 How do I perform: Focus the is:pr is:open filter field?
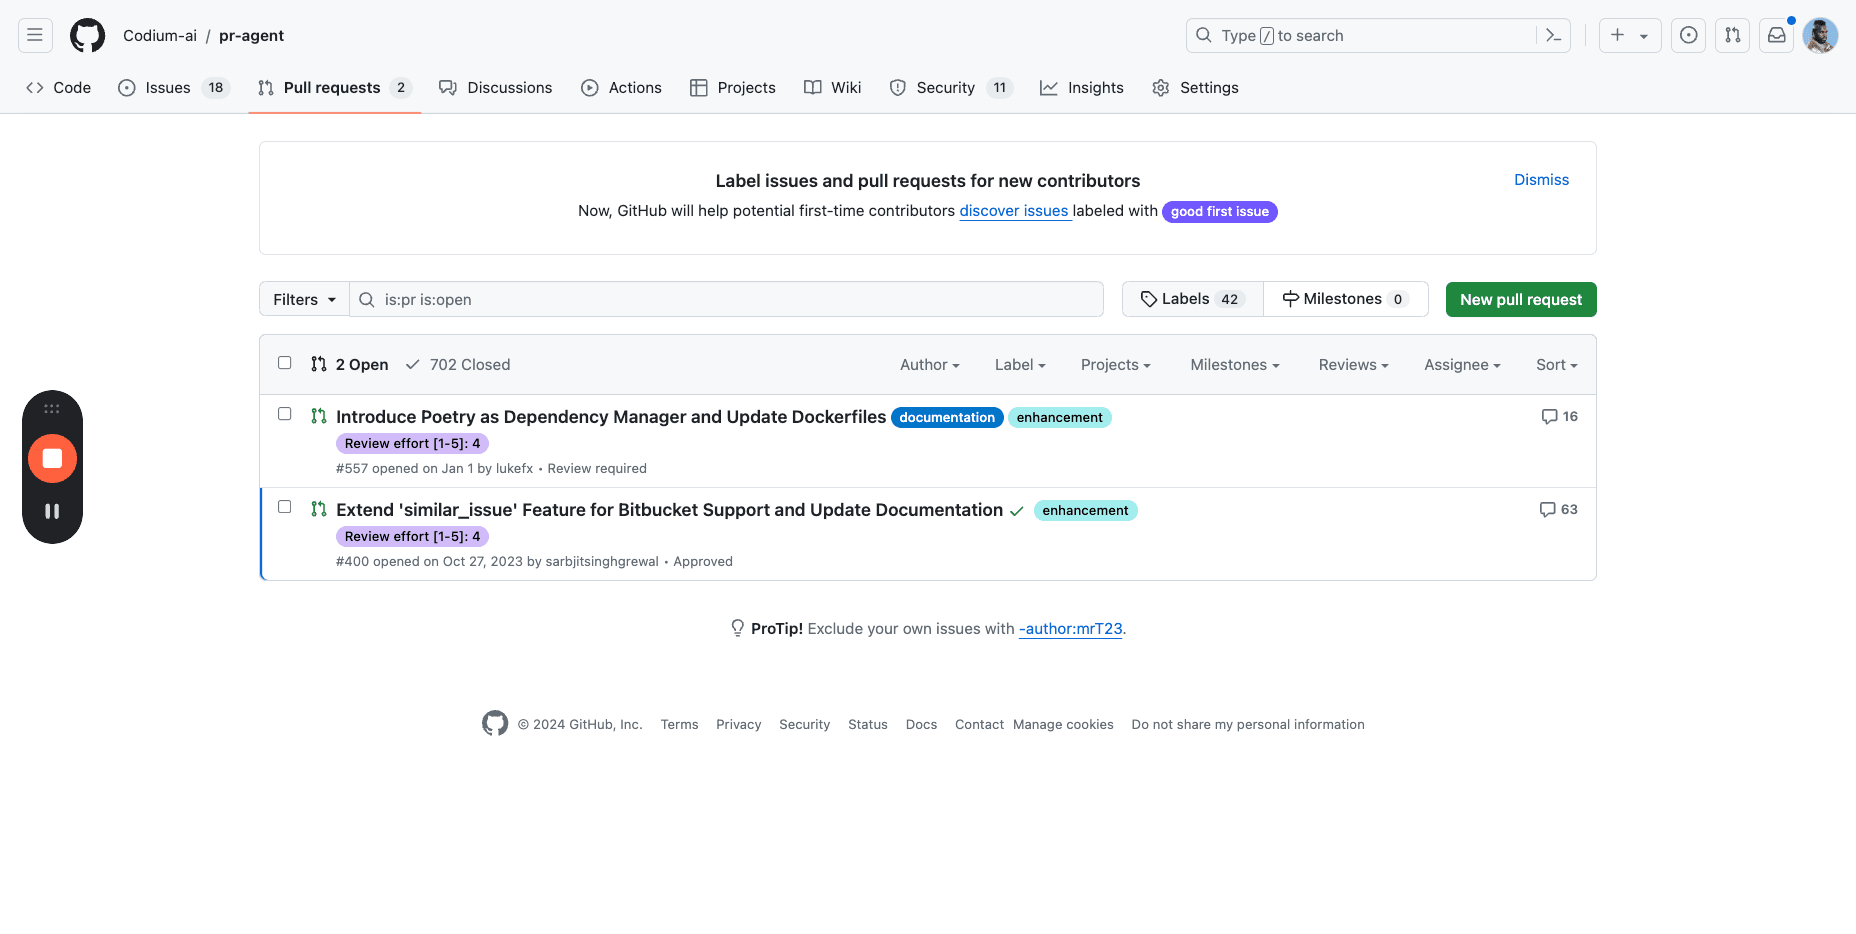tap(727, 299)
